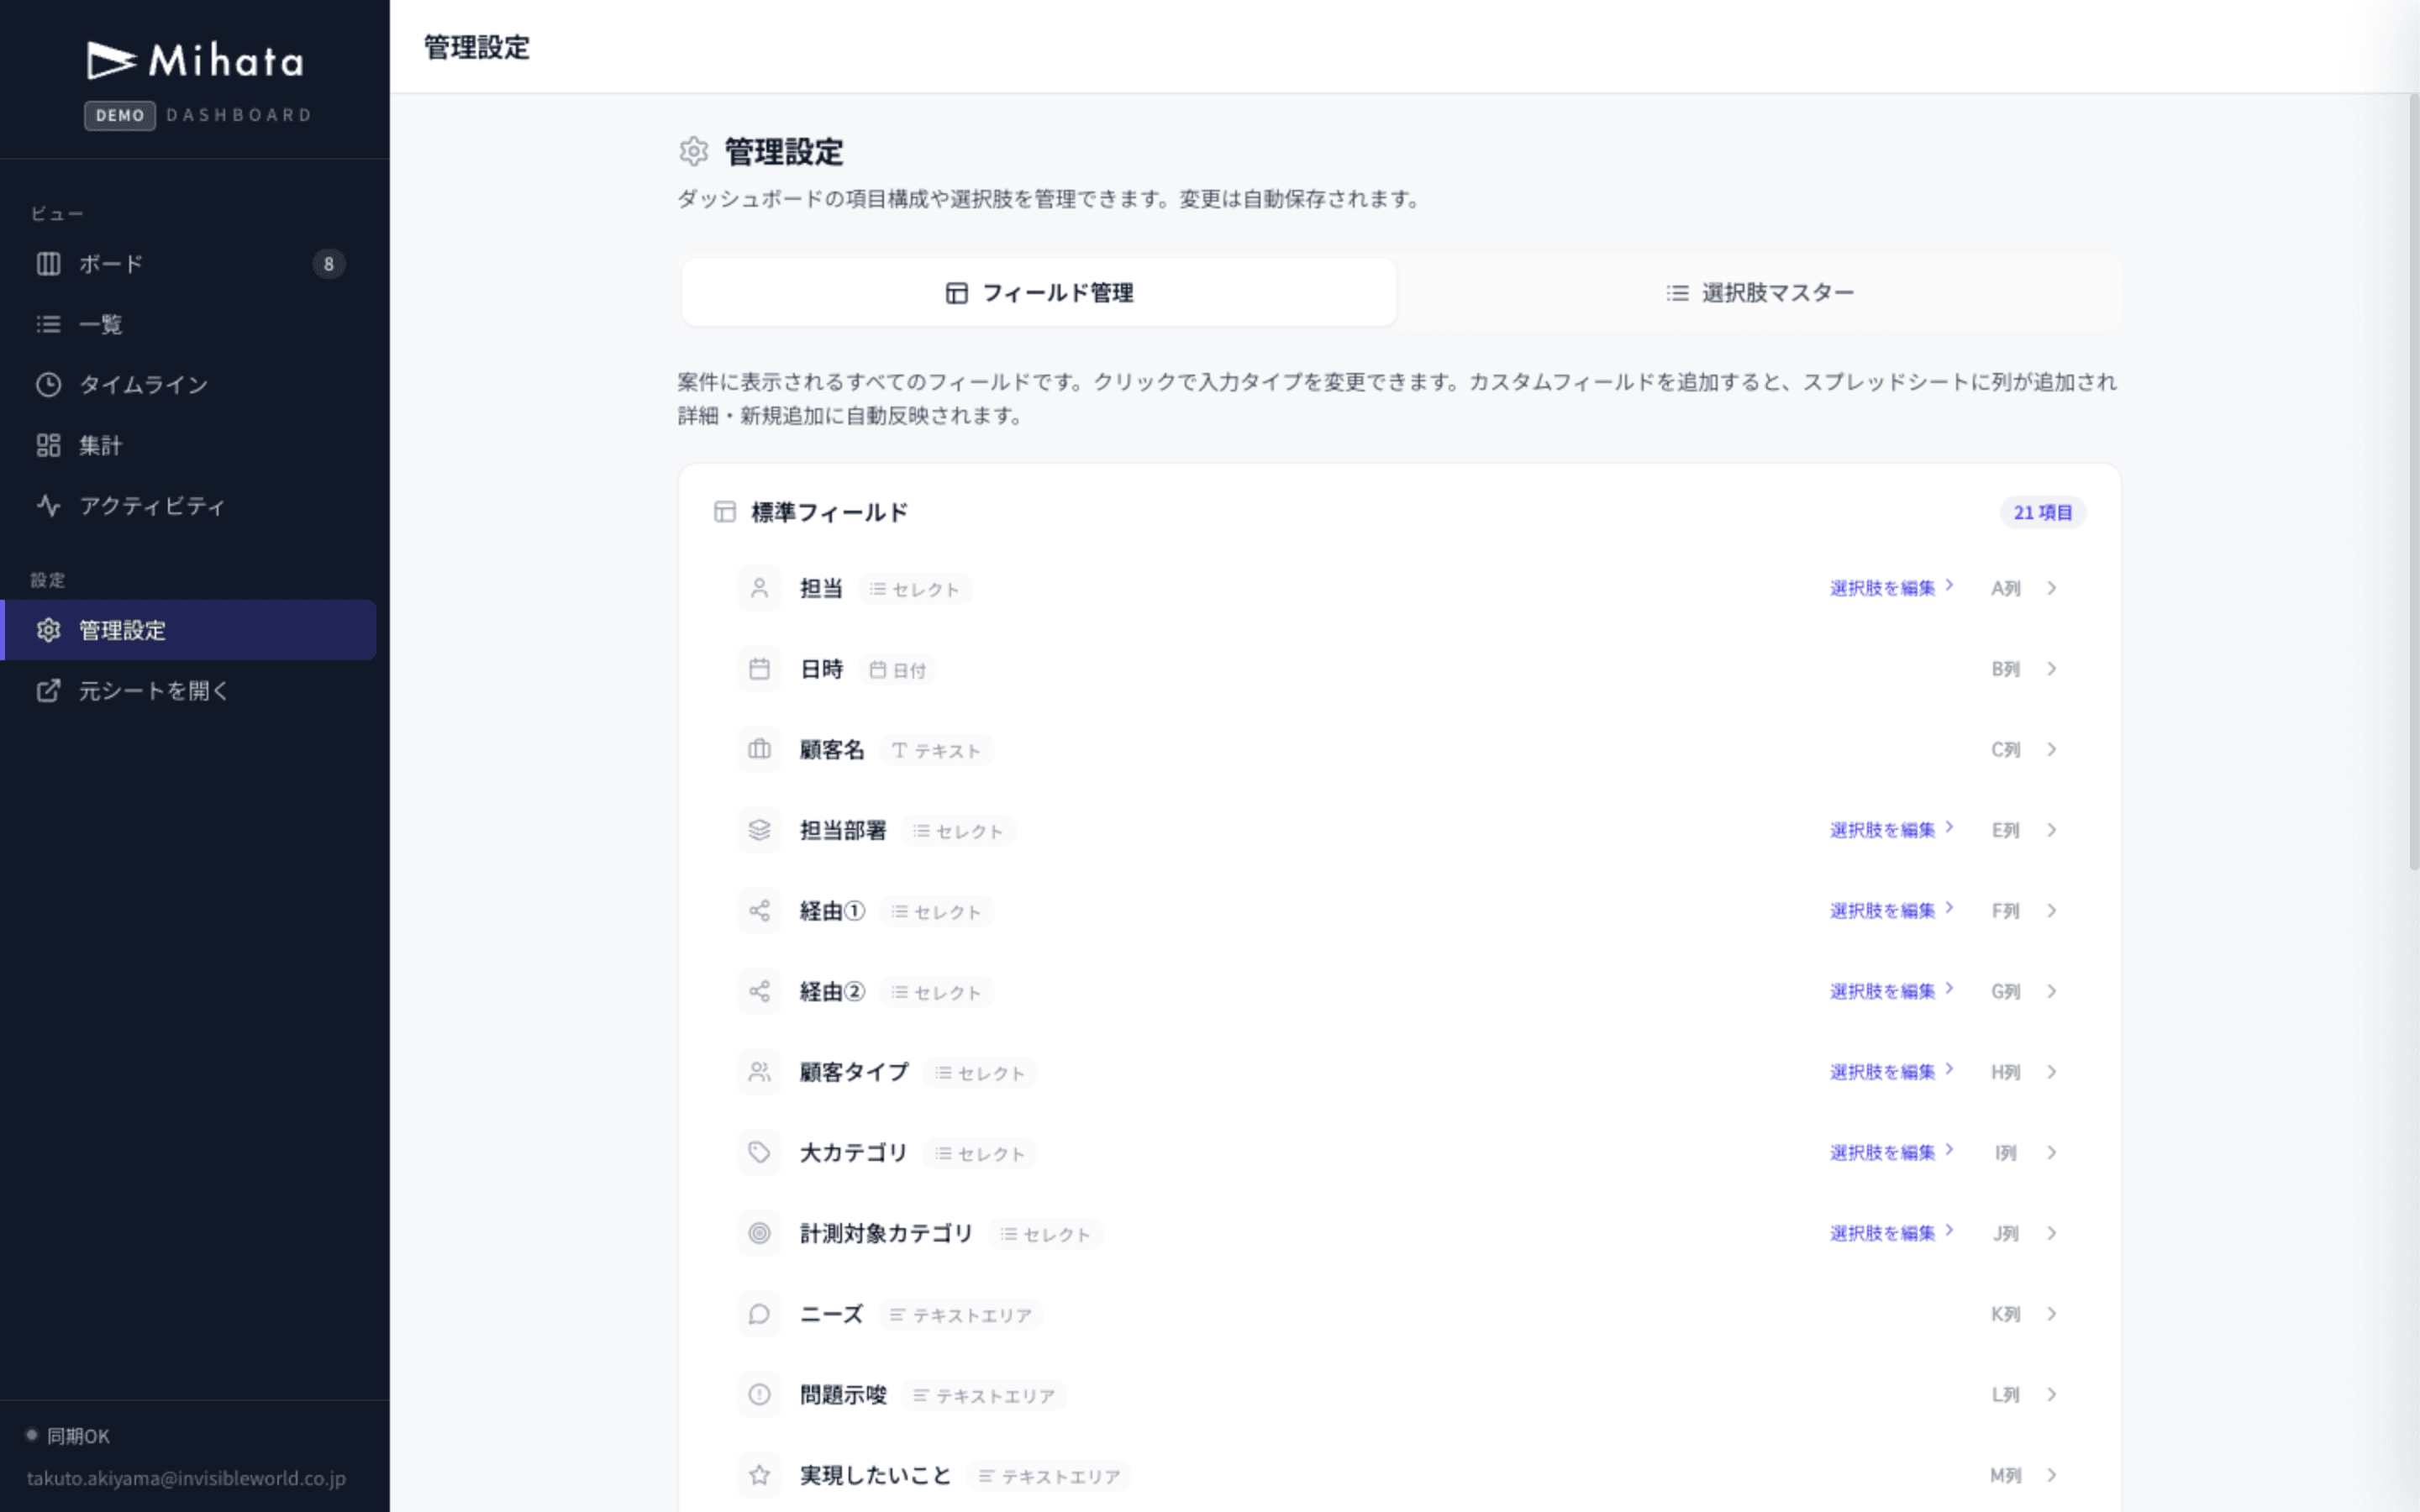The image size is (2420, 1512).
Task: Click the ボード count badge 8
Action: (329, 264)
